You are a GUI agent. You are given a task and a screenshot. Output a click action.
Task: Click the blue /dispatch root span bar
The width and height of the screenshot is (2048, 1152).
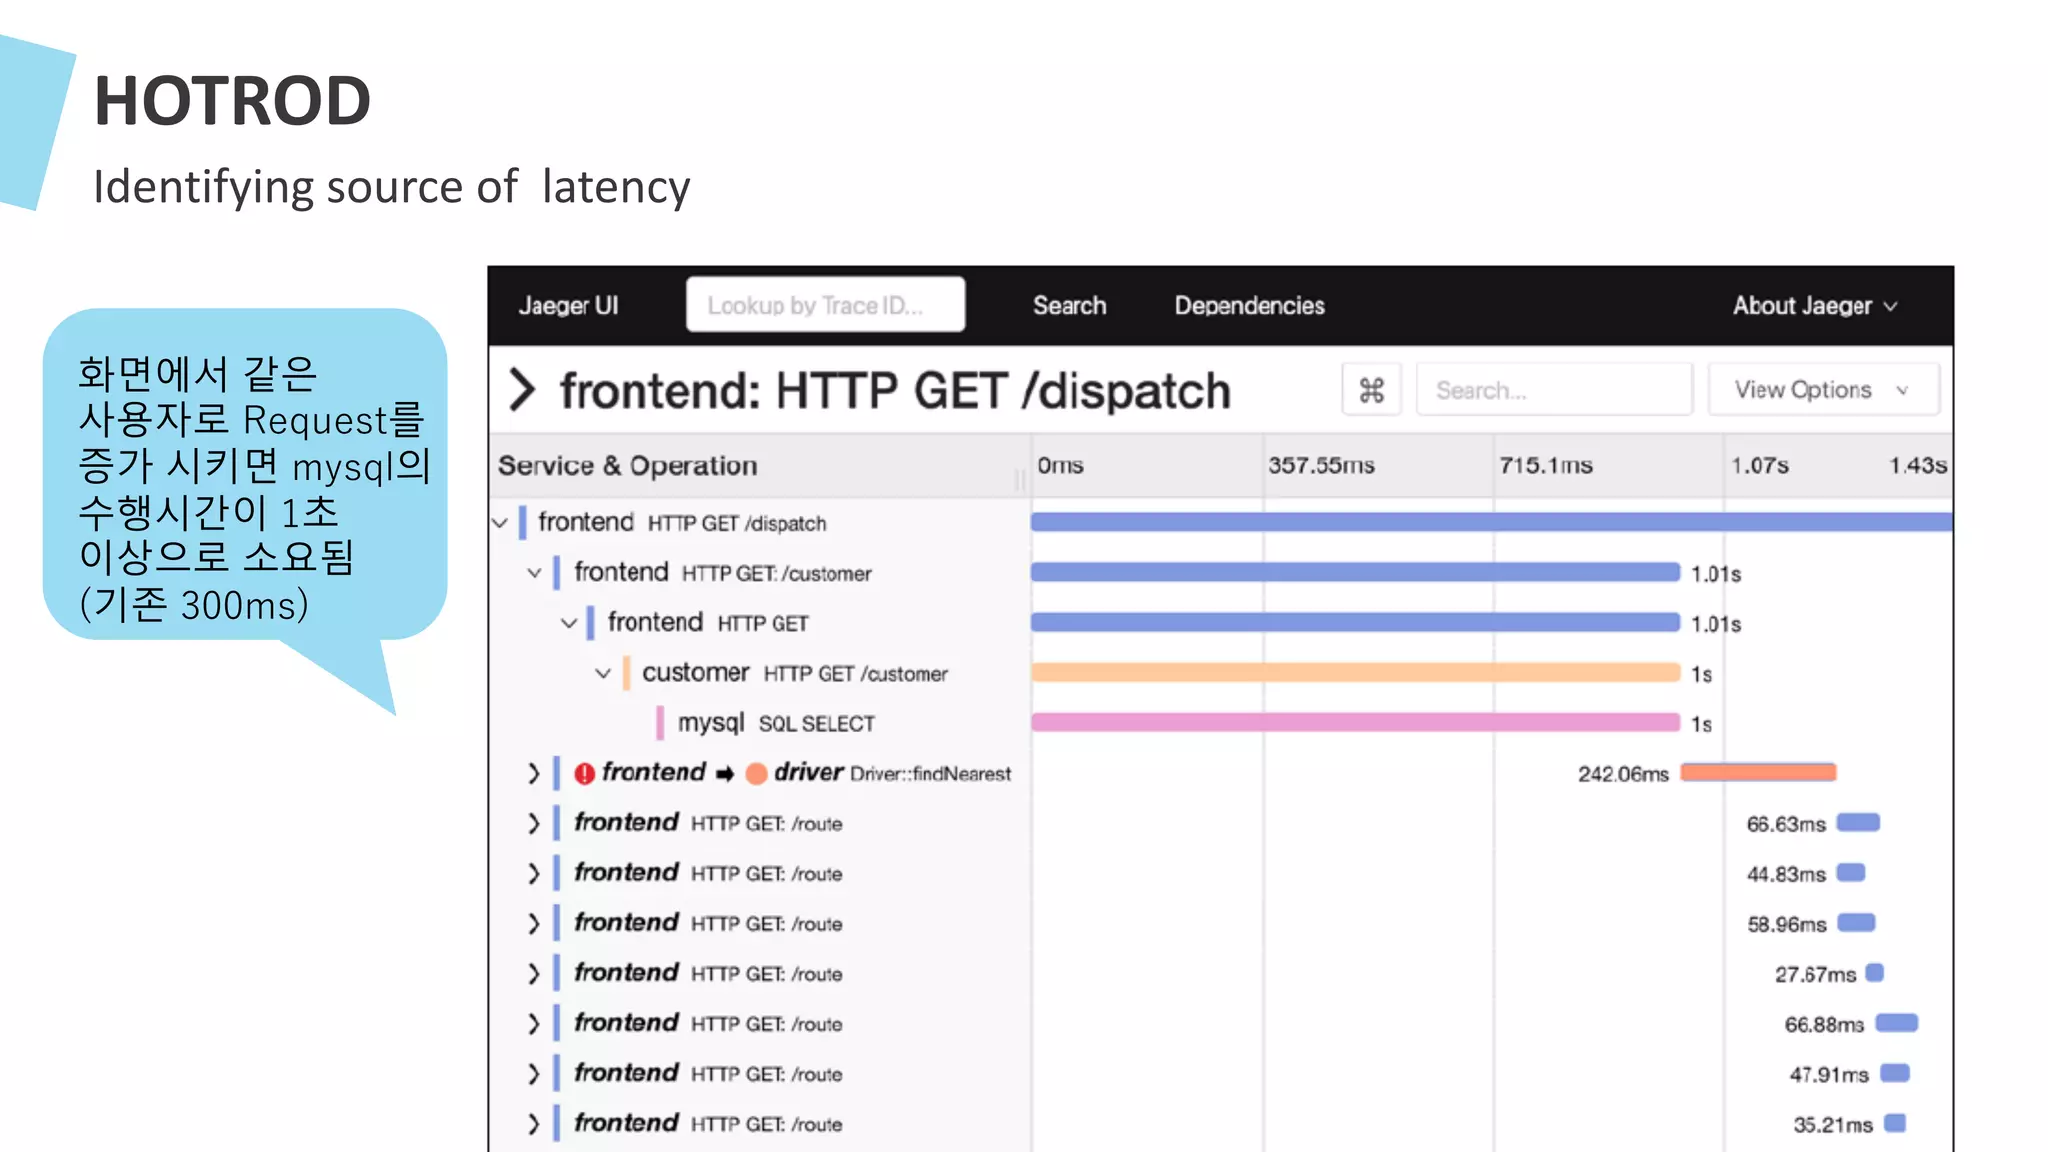click(x=1491, y=522)
